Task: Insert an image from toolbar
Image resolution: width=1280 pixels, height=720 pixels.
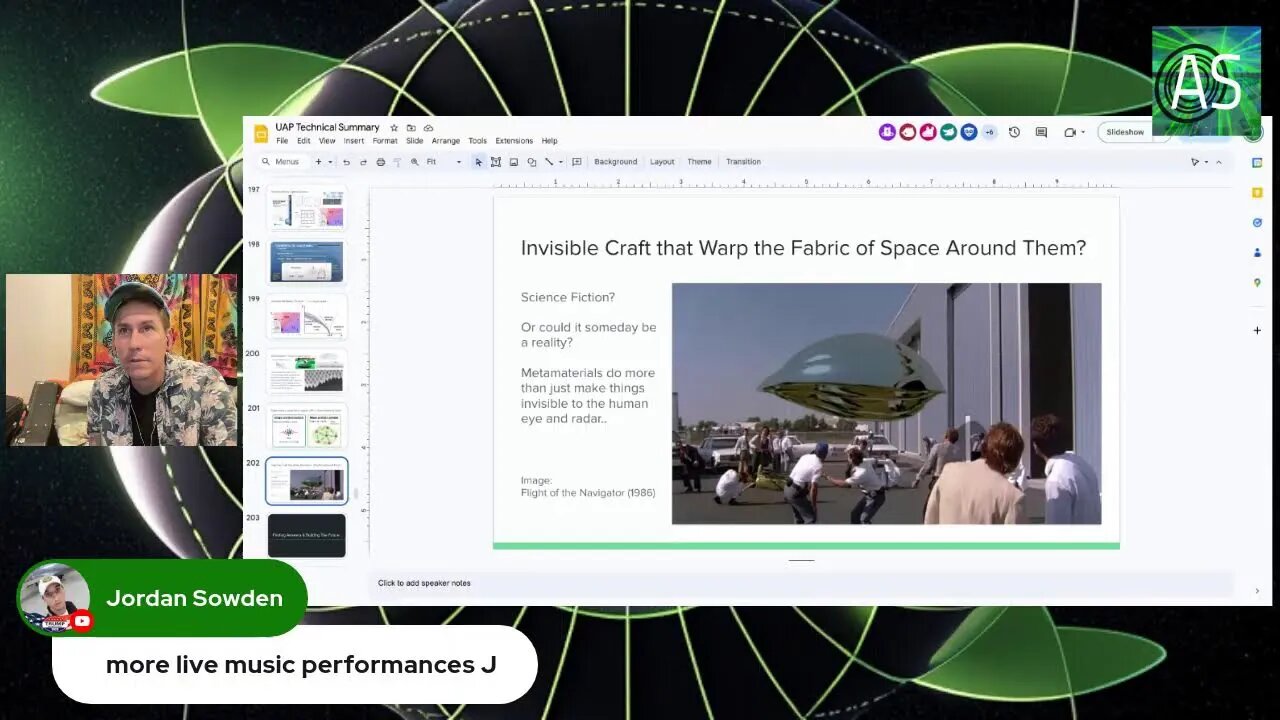Action: coord(513,162)
